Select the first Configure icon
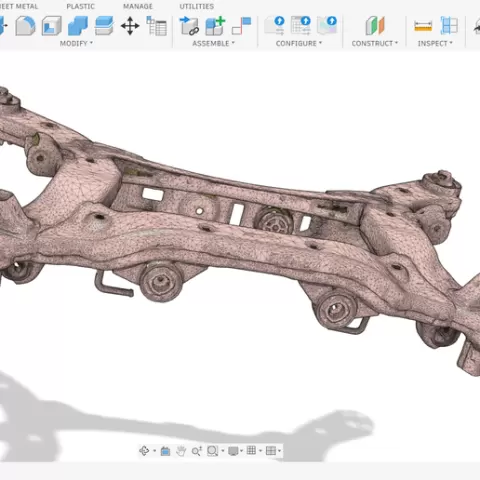Image resolution: width=480 pixels, height=480 pixels. click(x=275, y=26)
